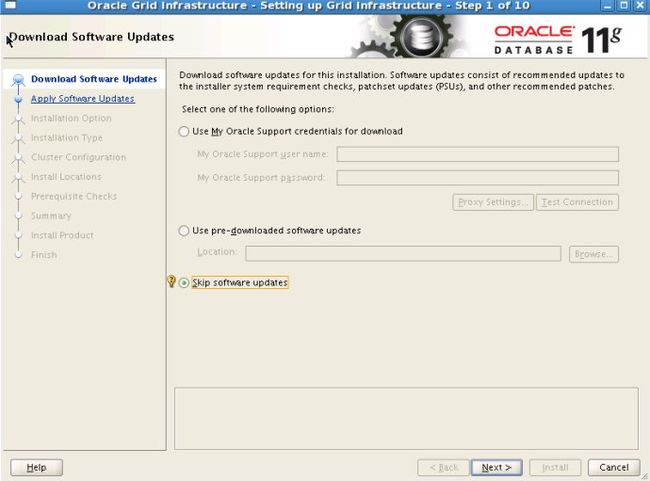The width and height of the screenshot is (650, 481).
Task: Click the hint icon beside Skip software updates
Action: coord(171,282)
